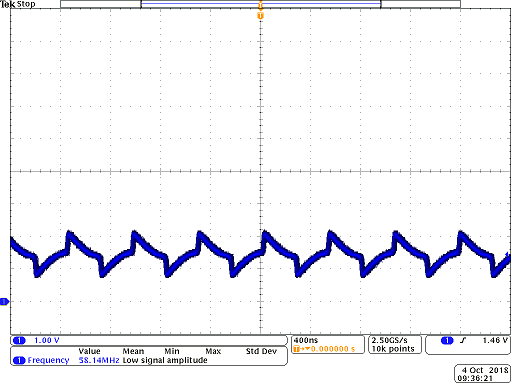Click the Low signal amplitude warning text
Viewport: 512px width, 384px height.
coord(165,360)
